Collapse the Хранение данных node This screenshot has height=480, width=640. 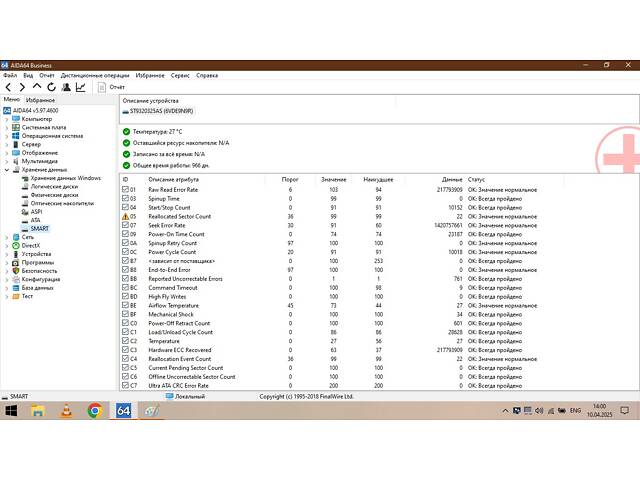point(7,170)
